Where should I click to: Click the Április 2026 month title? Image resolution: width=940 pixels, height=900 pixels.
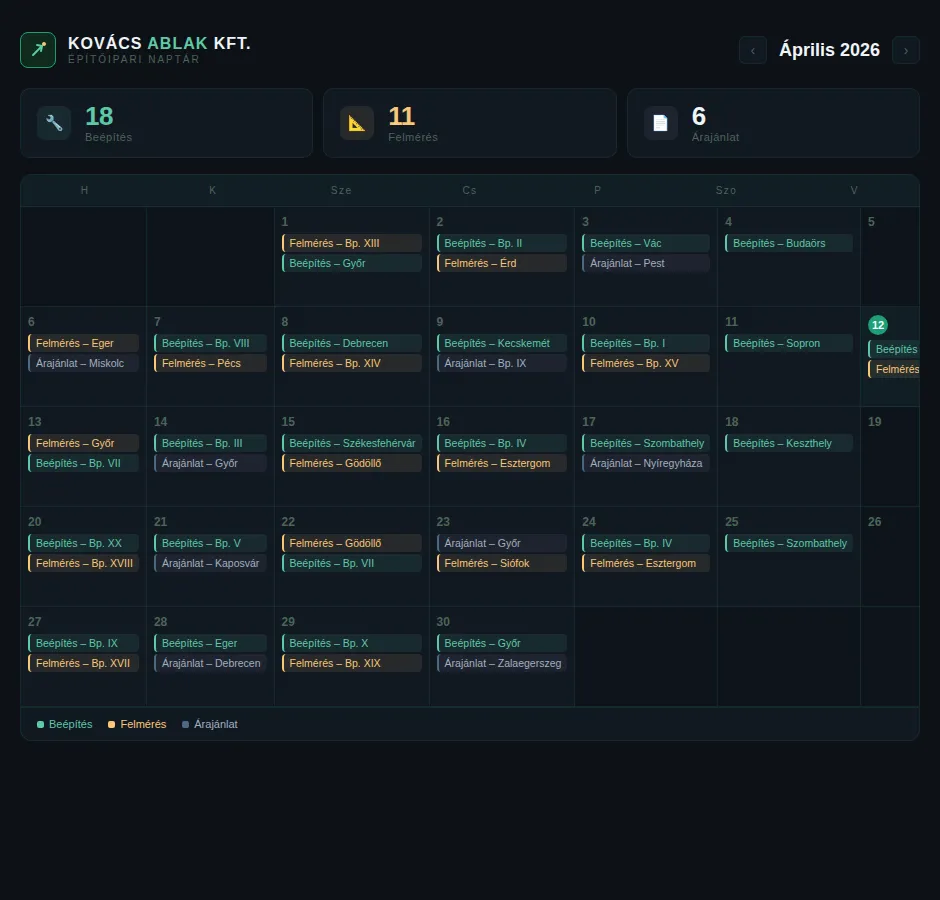point(829,50)
